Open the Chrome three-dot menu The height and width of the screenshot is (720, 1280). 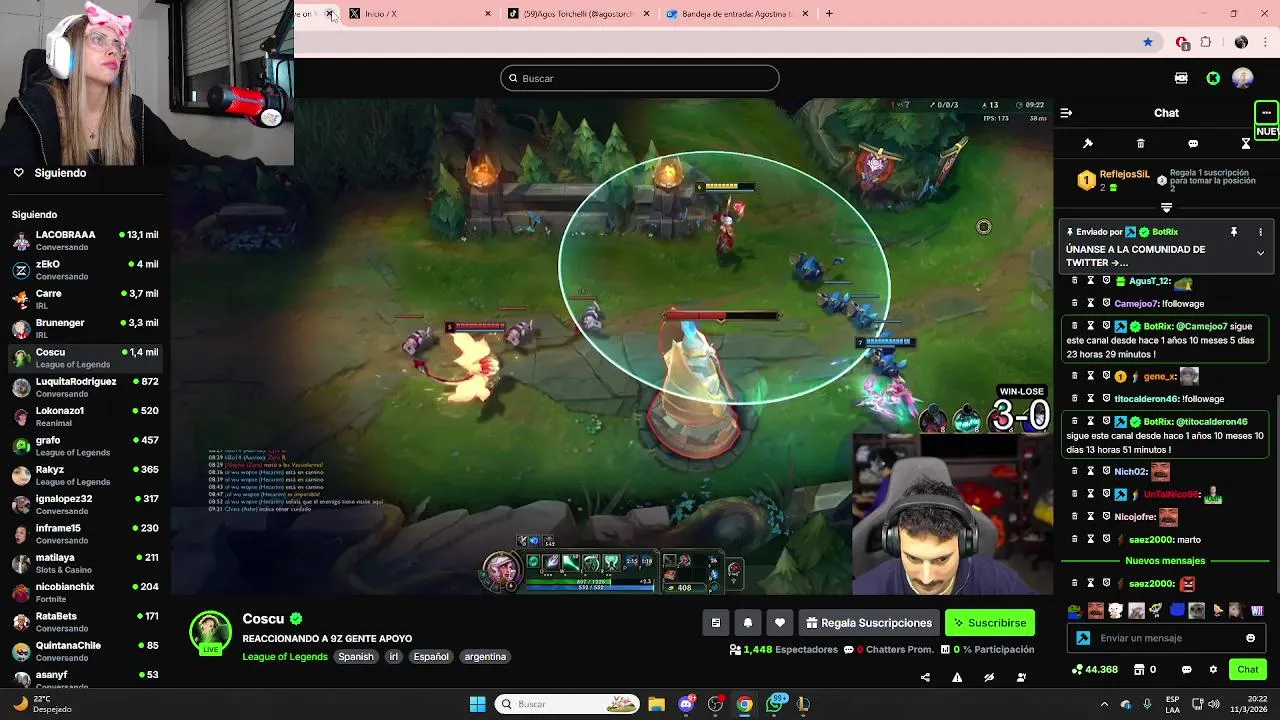(x=1266, y=42)
